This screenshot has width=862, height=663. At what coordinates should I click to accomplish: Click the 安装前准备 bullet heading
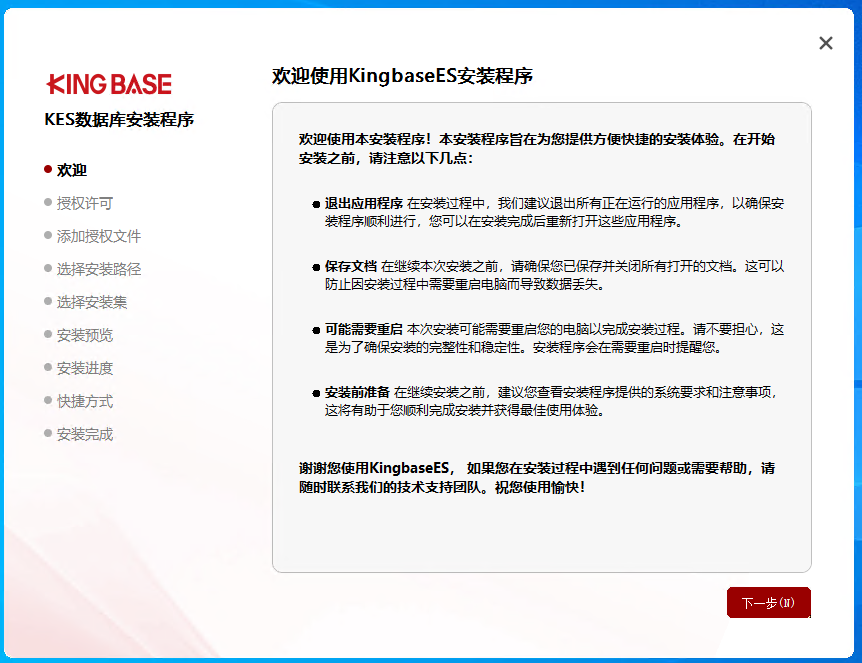click(x=357, y=393)
